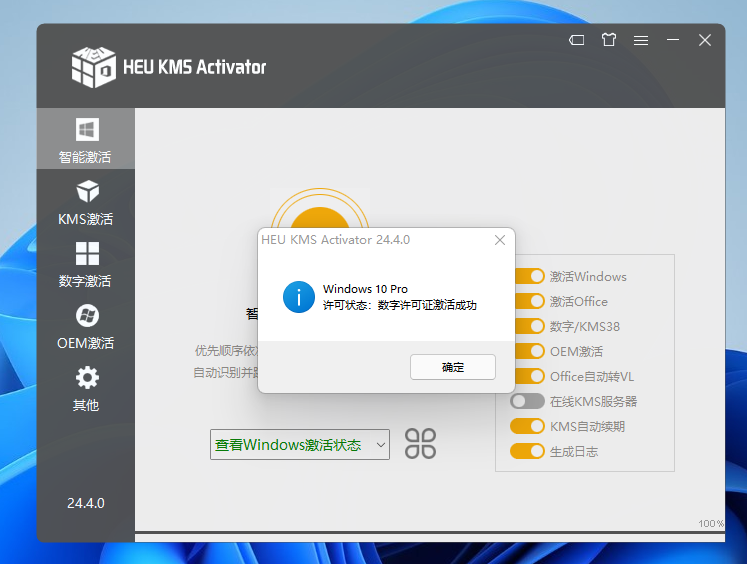
Task: Toggle the OEM激活 switch in options panel
Action: [x=529, y=352]
